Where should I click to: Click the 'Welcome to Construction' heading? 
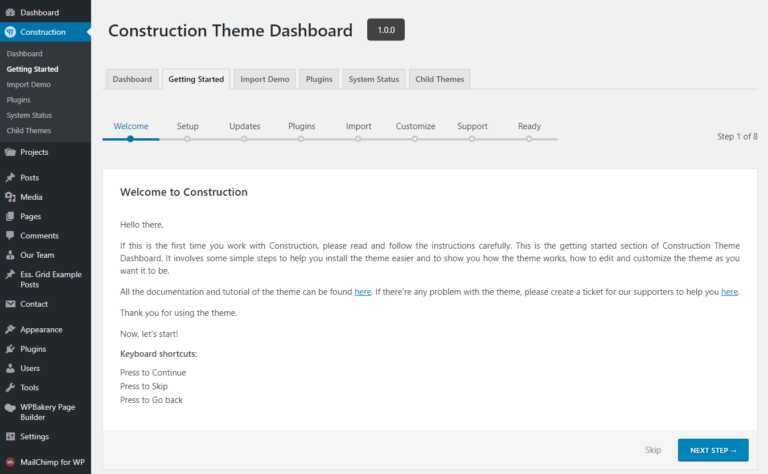(184, 192)
